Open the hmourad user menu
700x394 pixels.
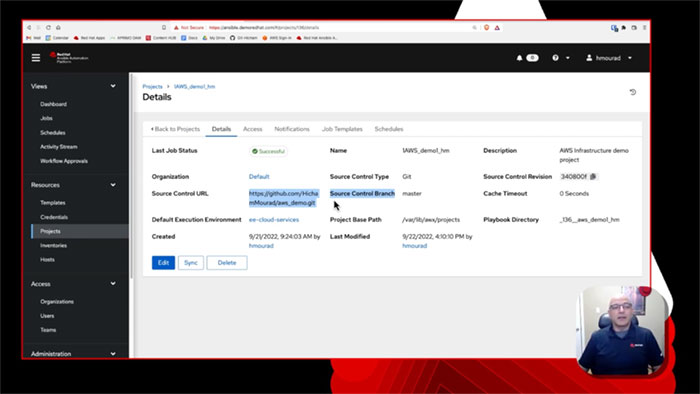[x=609, y=58]
